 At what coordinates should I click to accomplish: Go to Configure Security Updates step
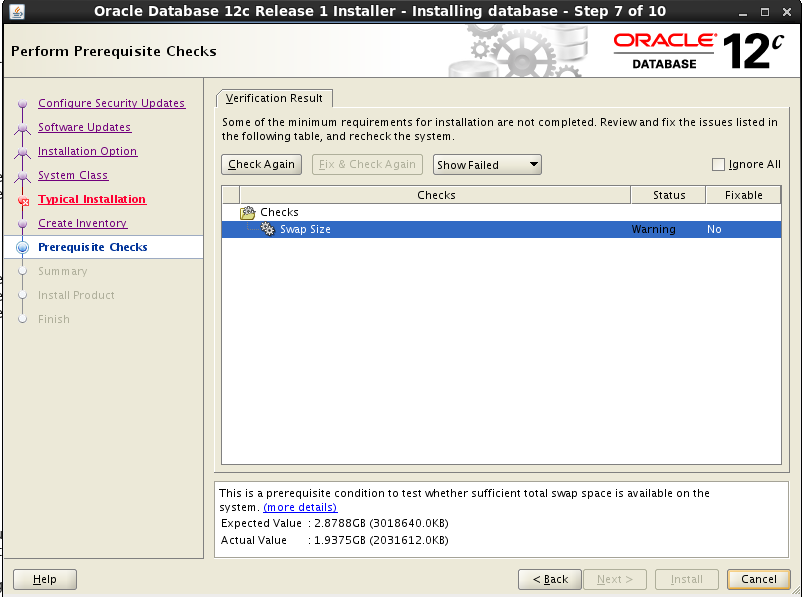(112, 103)
